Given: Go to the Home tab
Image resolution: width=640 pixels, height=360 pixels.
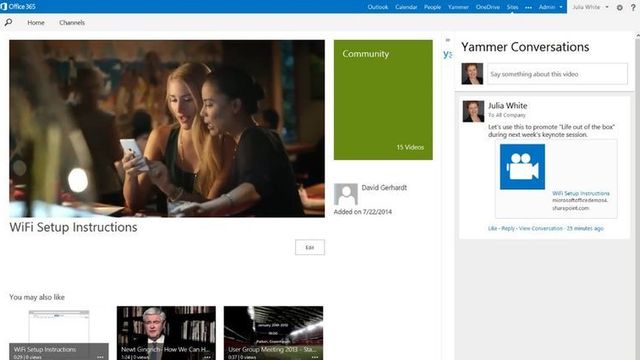Looking at the screenshot, I should click(x=36, y=23).
